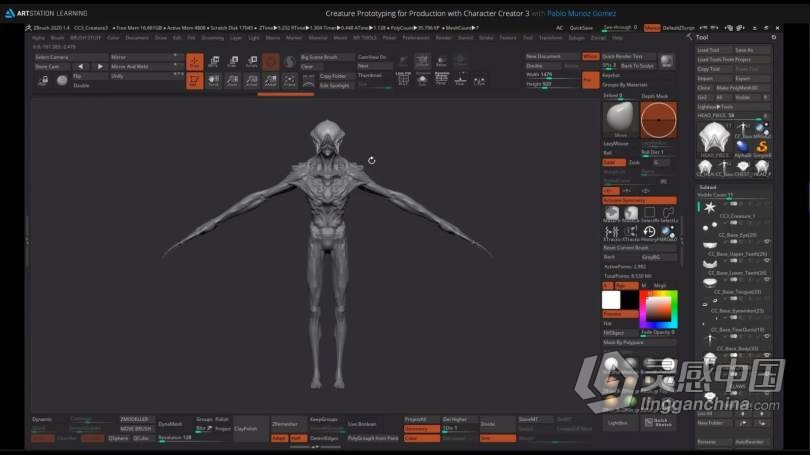The image size is (810, 455).
Task: Pick a color in the color square
Action: tap(658, 309)
